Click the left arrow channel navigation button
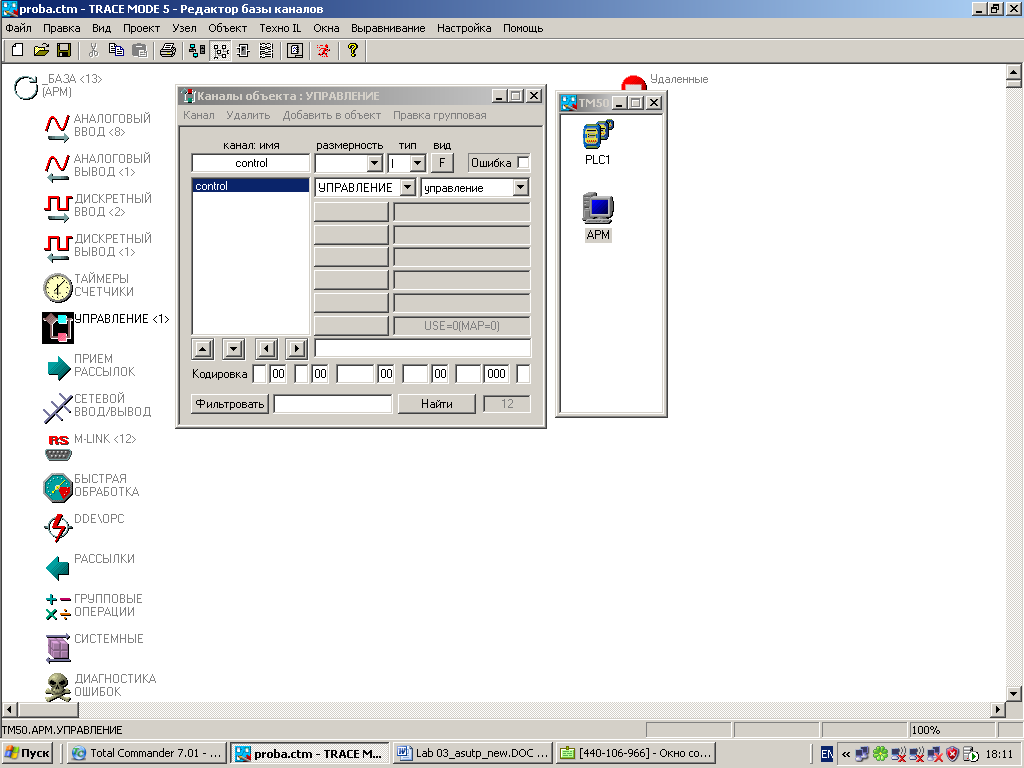1024x768 pixels. 266,349
